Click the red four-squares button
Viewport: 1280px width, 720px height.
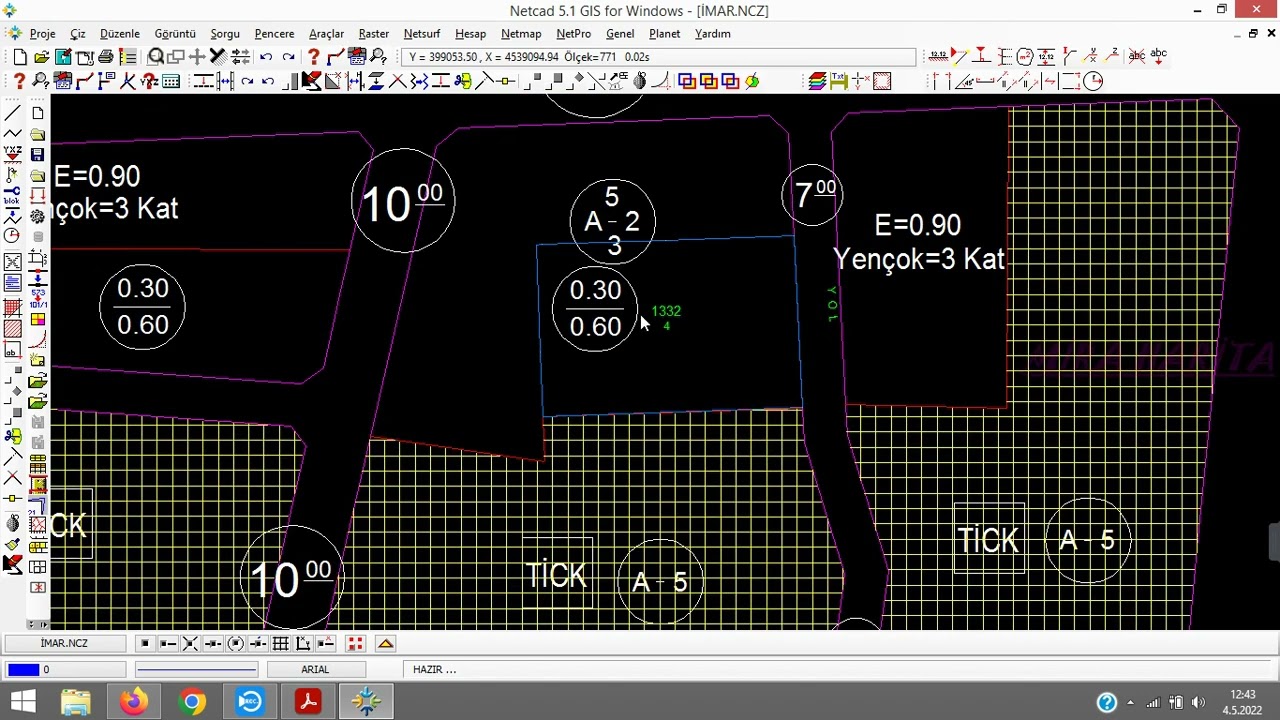coord(355,643)
